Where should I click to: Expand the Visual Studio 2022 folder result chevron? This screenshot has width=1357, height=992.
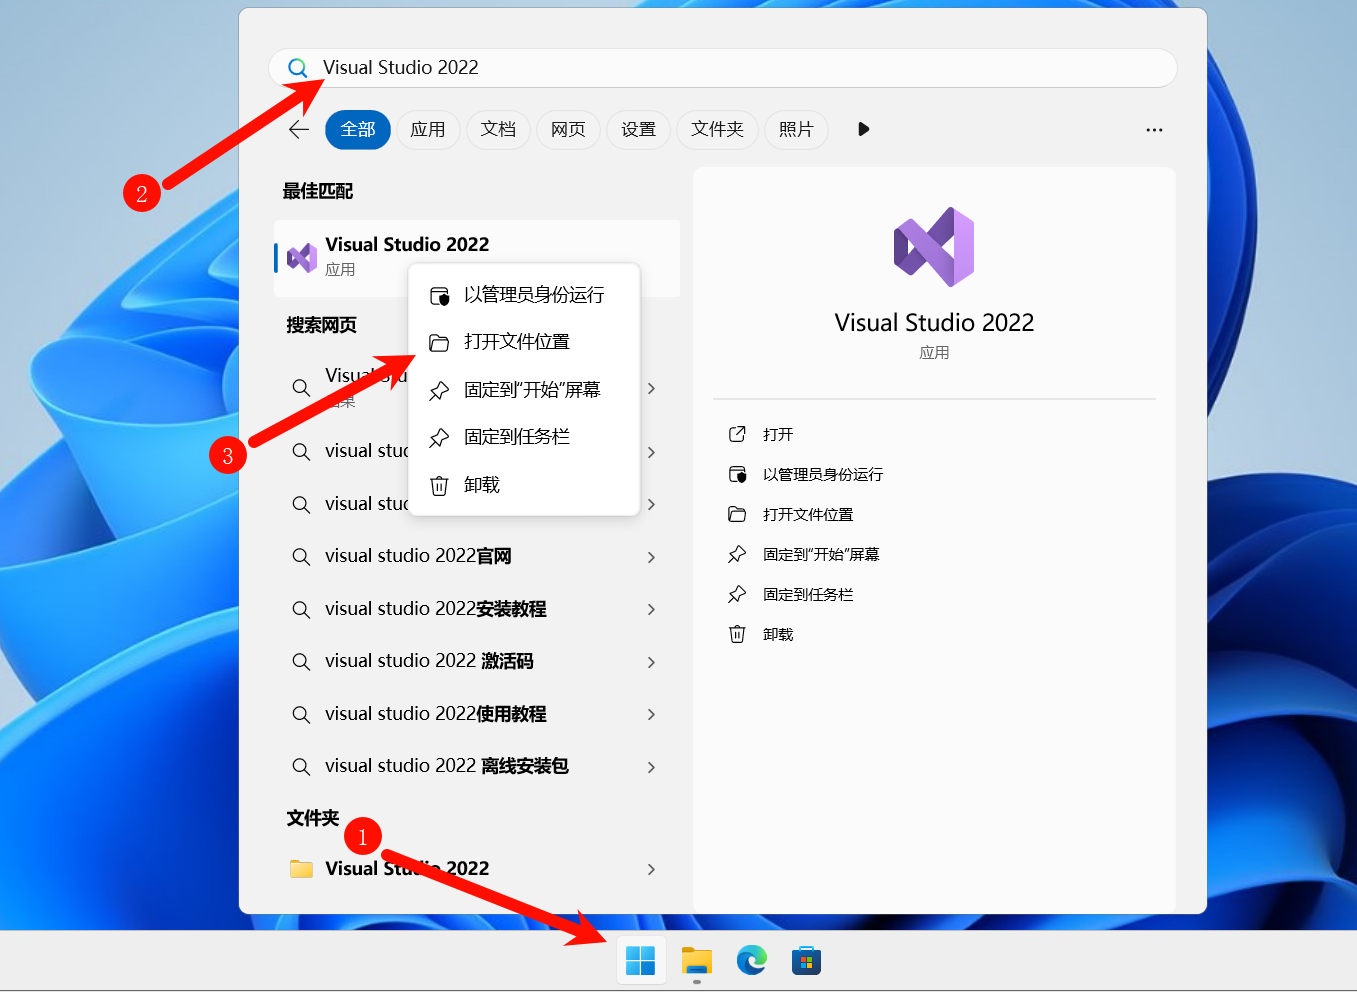(x=651, y=869)
